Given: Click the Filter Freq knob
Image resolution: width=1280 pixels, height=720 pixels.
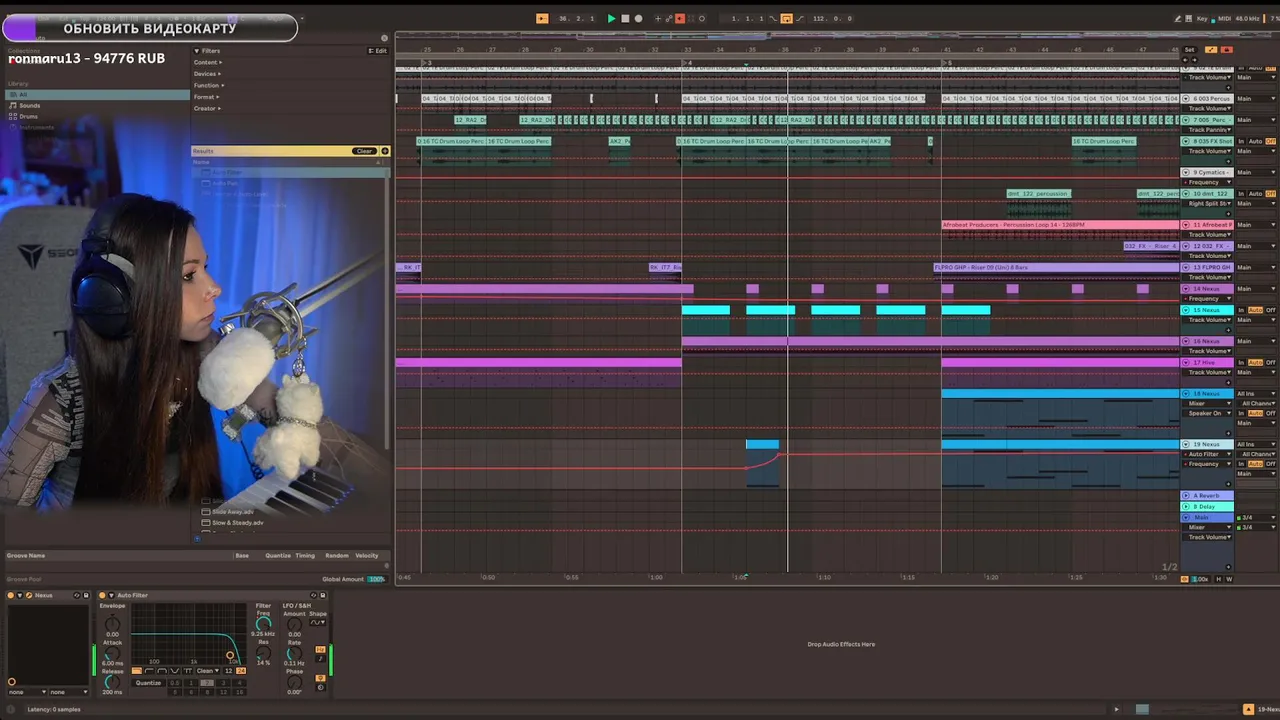Looking at the screenshot, I should pos(263,624).
